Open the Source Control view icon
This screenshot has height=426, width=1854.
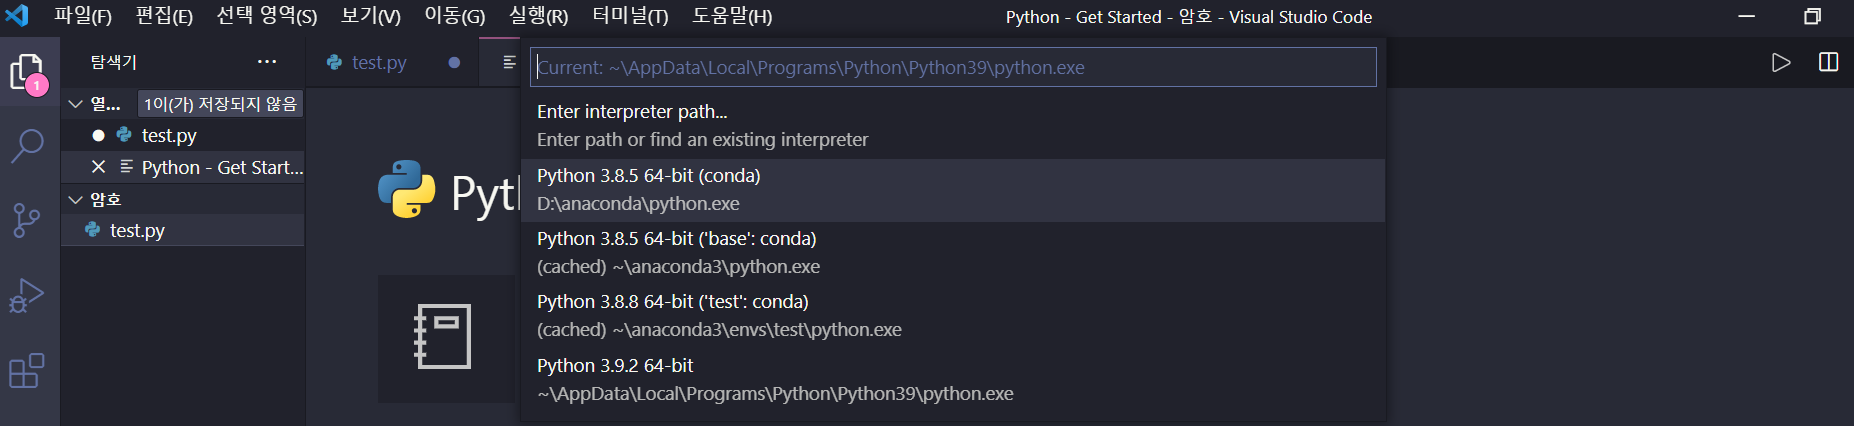point(27,220)
